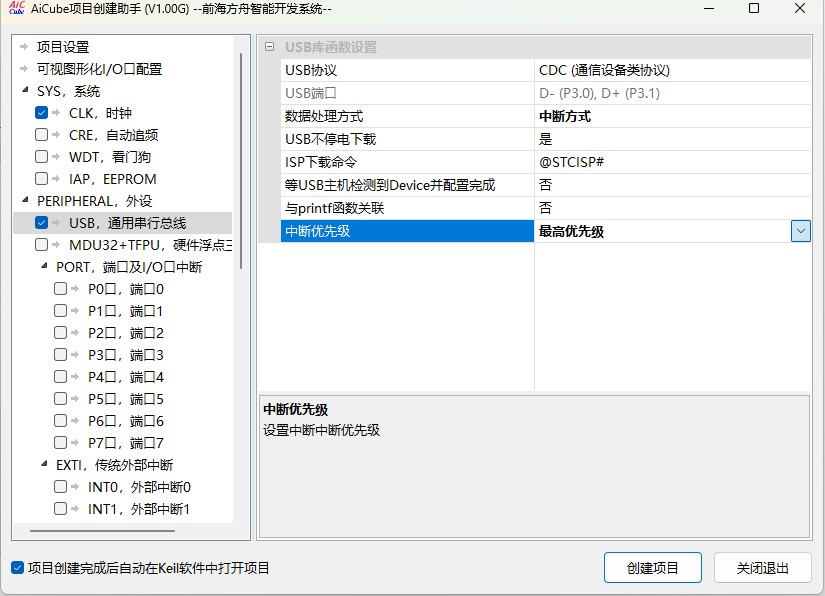Screen dimensions: 825x596
Task: Click the arrow icon beside 可视图形化I/O口配置
Action: [24, 69]
